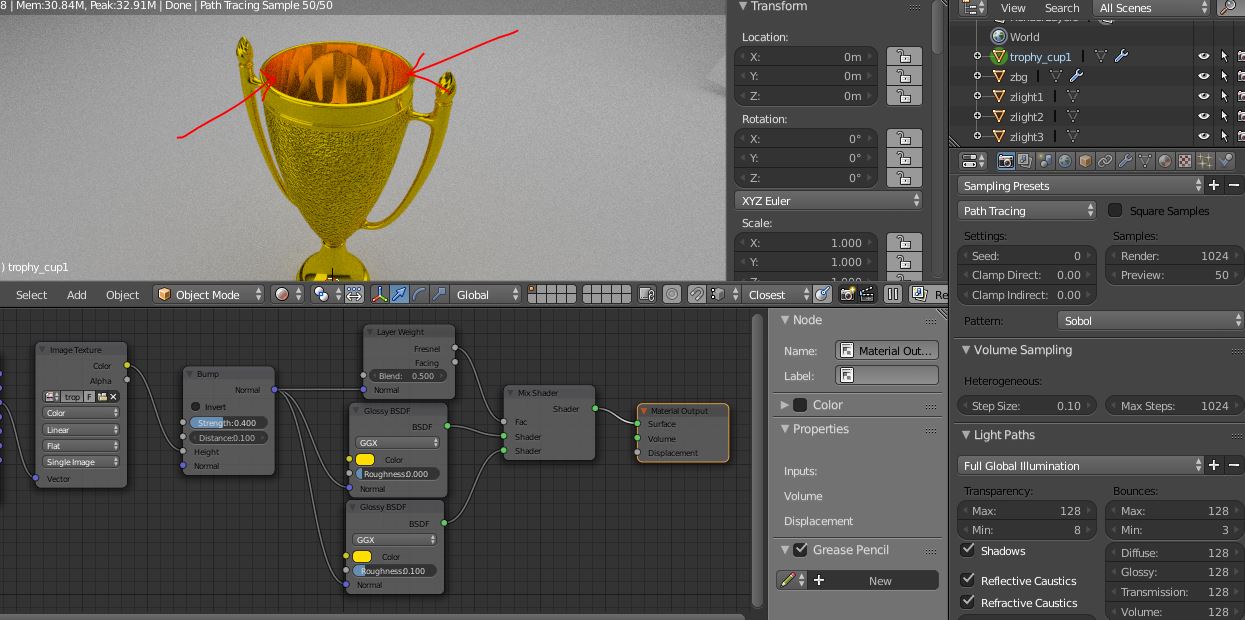This screenshot has height=620, width=1245.
Task: Open the Physics properties tab
Action: pos(1226,161)
